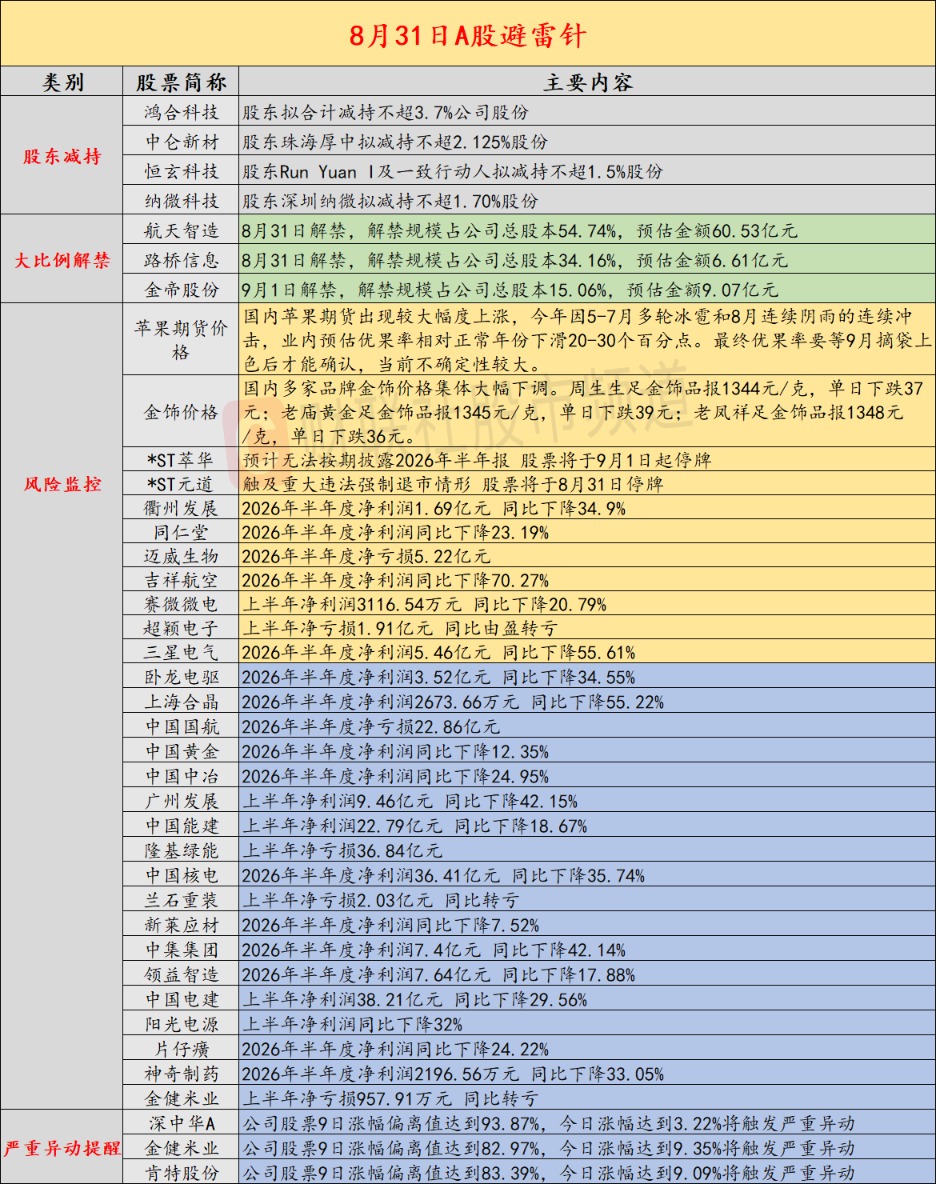Click the 股东减持 category cell
The width and height of the screenshot is (936, 1184).
[62, 156]
